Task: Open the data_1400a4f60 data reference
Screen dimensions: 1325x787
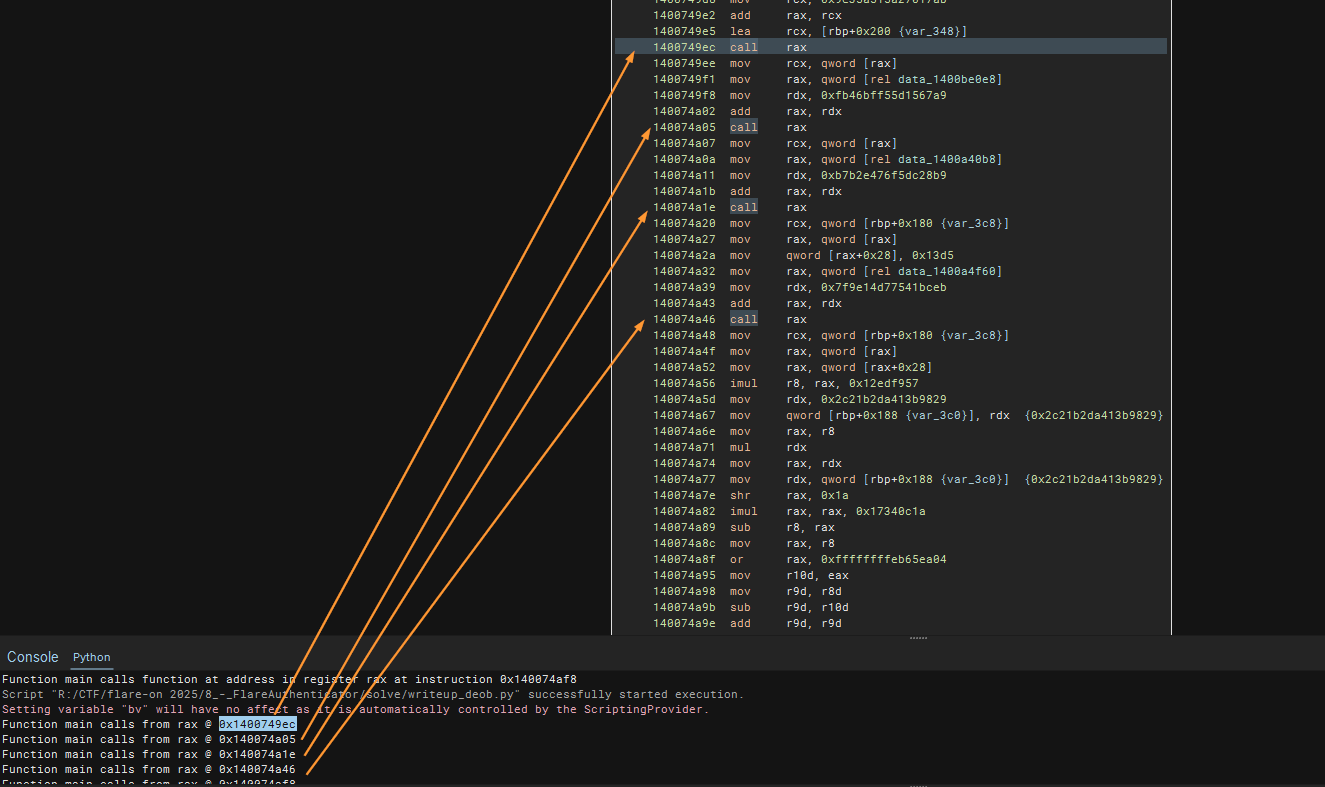Action: click(946, 271)
